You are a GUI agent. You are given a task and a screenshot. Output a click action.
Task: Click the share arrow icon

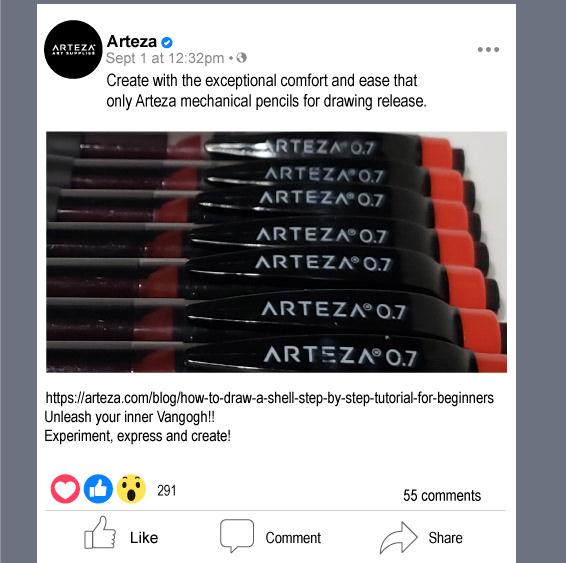coord(399,538)
